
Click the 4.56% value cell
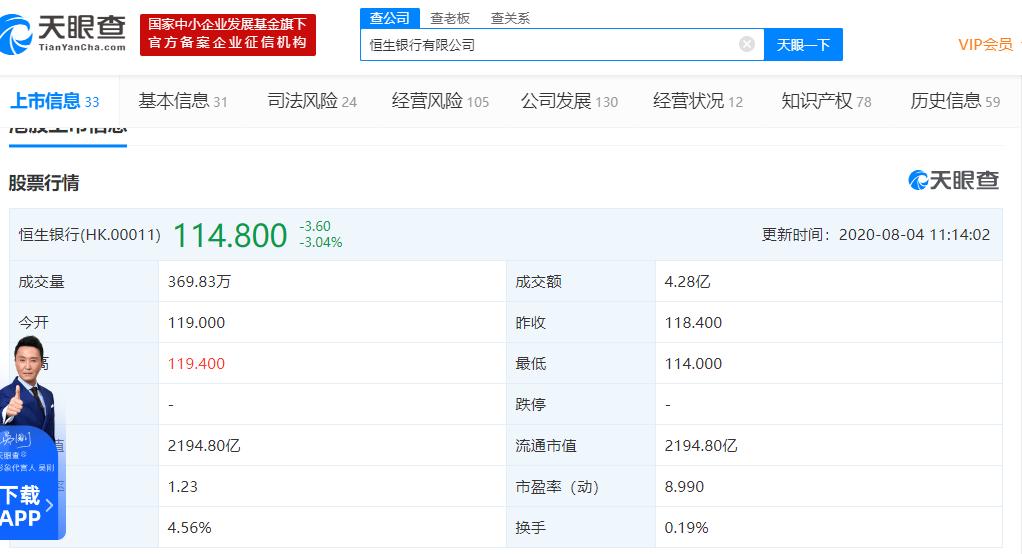click(332, 528)
